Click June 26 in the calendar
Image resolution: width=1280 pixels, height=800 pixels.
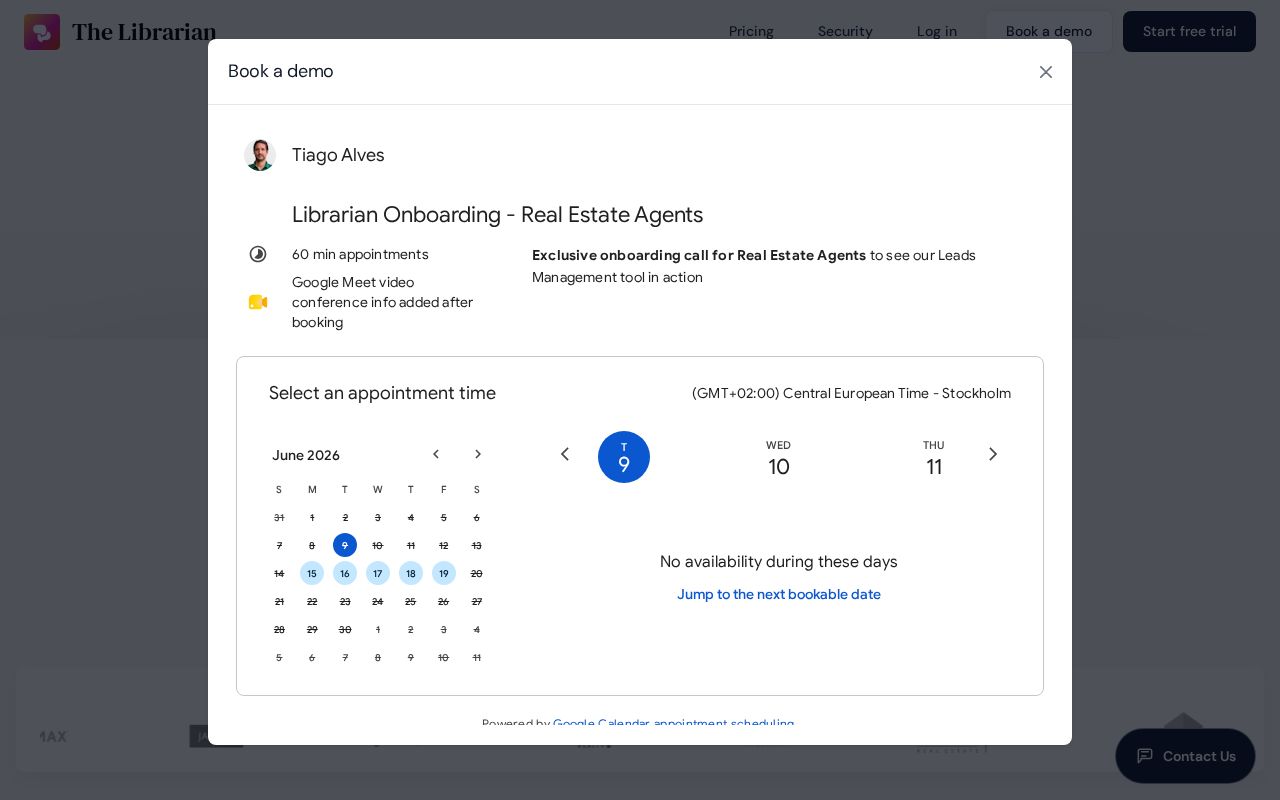pos(444,601)
